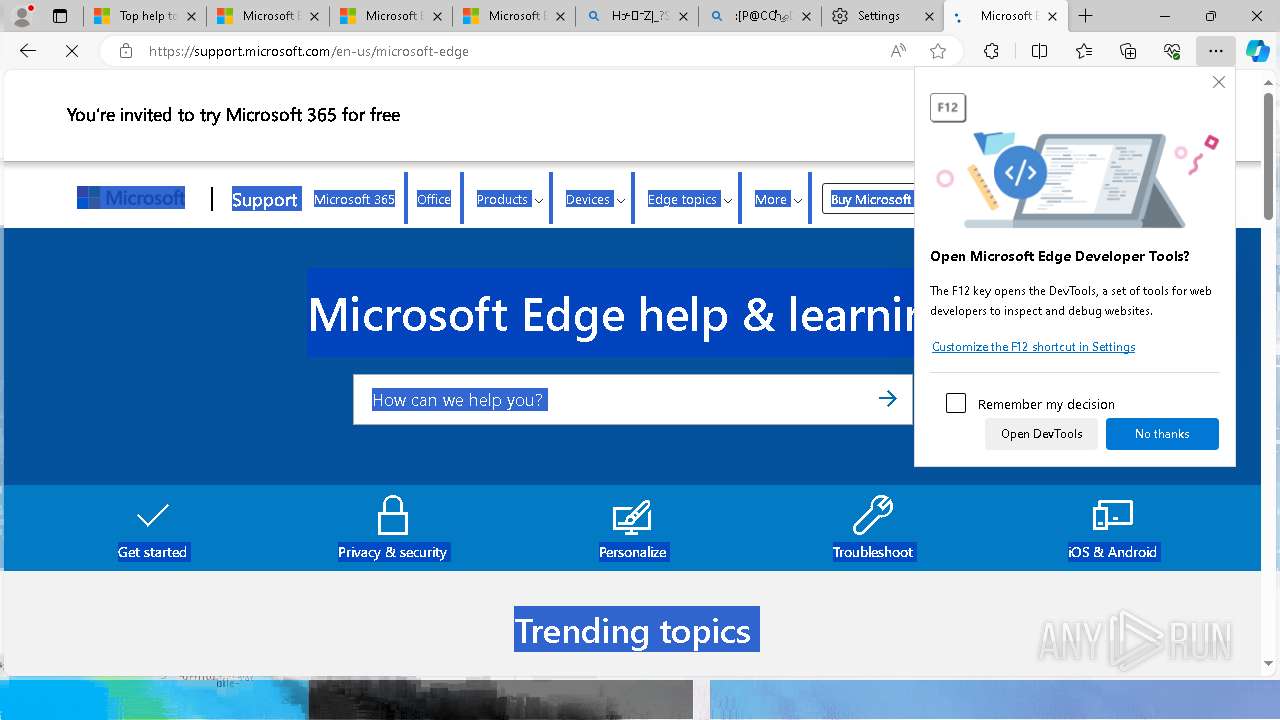
Task: Open the Collections icon
Action: [1128, 51]
